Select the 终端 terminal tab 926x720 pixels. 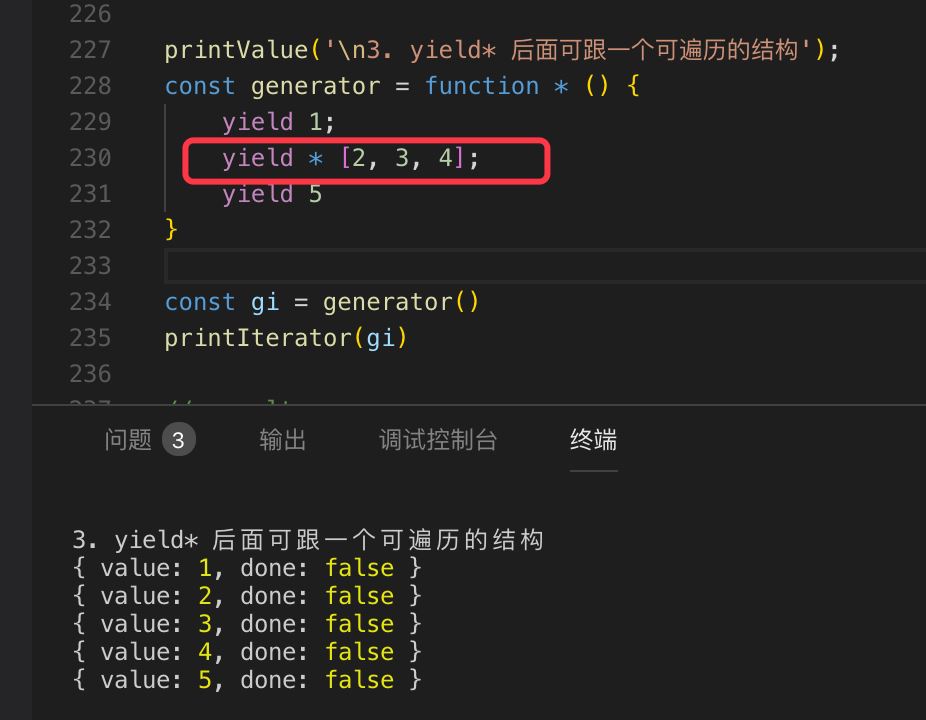(593, 440)
